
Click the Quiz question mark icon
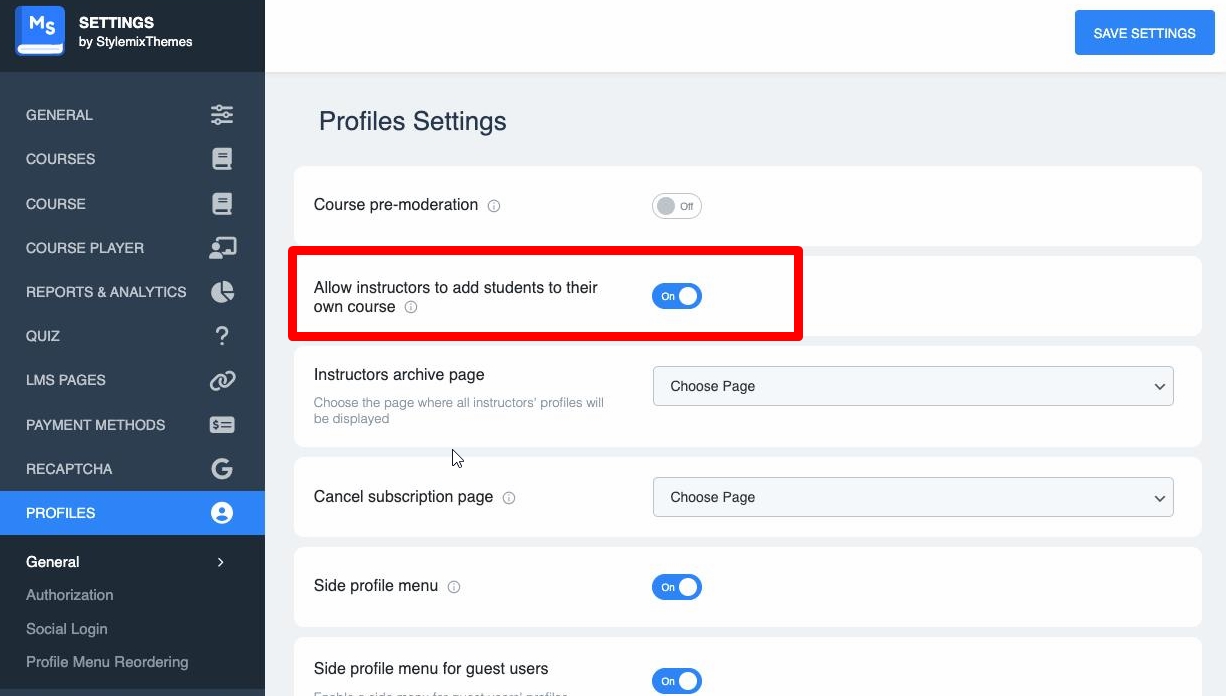coord(222,336)
